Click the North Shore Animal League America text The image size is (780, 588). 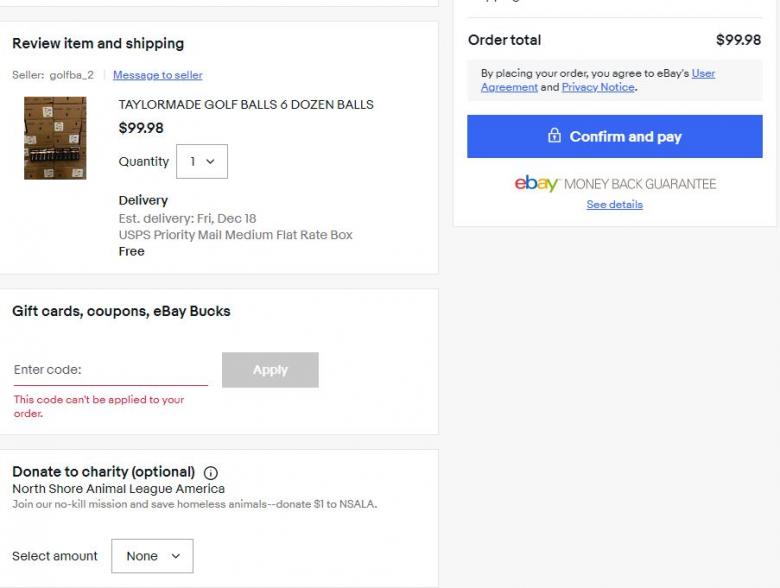(118, 489)
